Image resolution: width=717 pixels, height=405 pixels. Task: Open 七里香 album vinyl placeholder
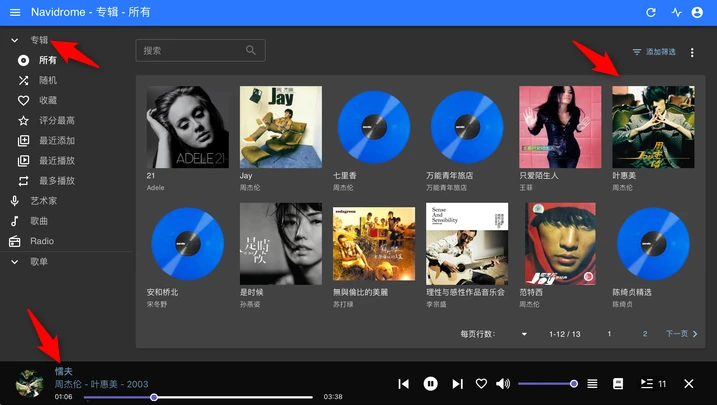[x=374, y=127]
